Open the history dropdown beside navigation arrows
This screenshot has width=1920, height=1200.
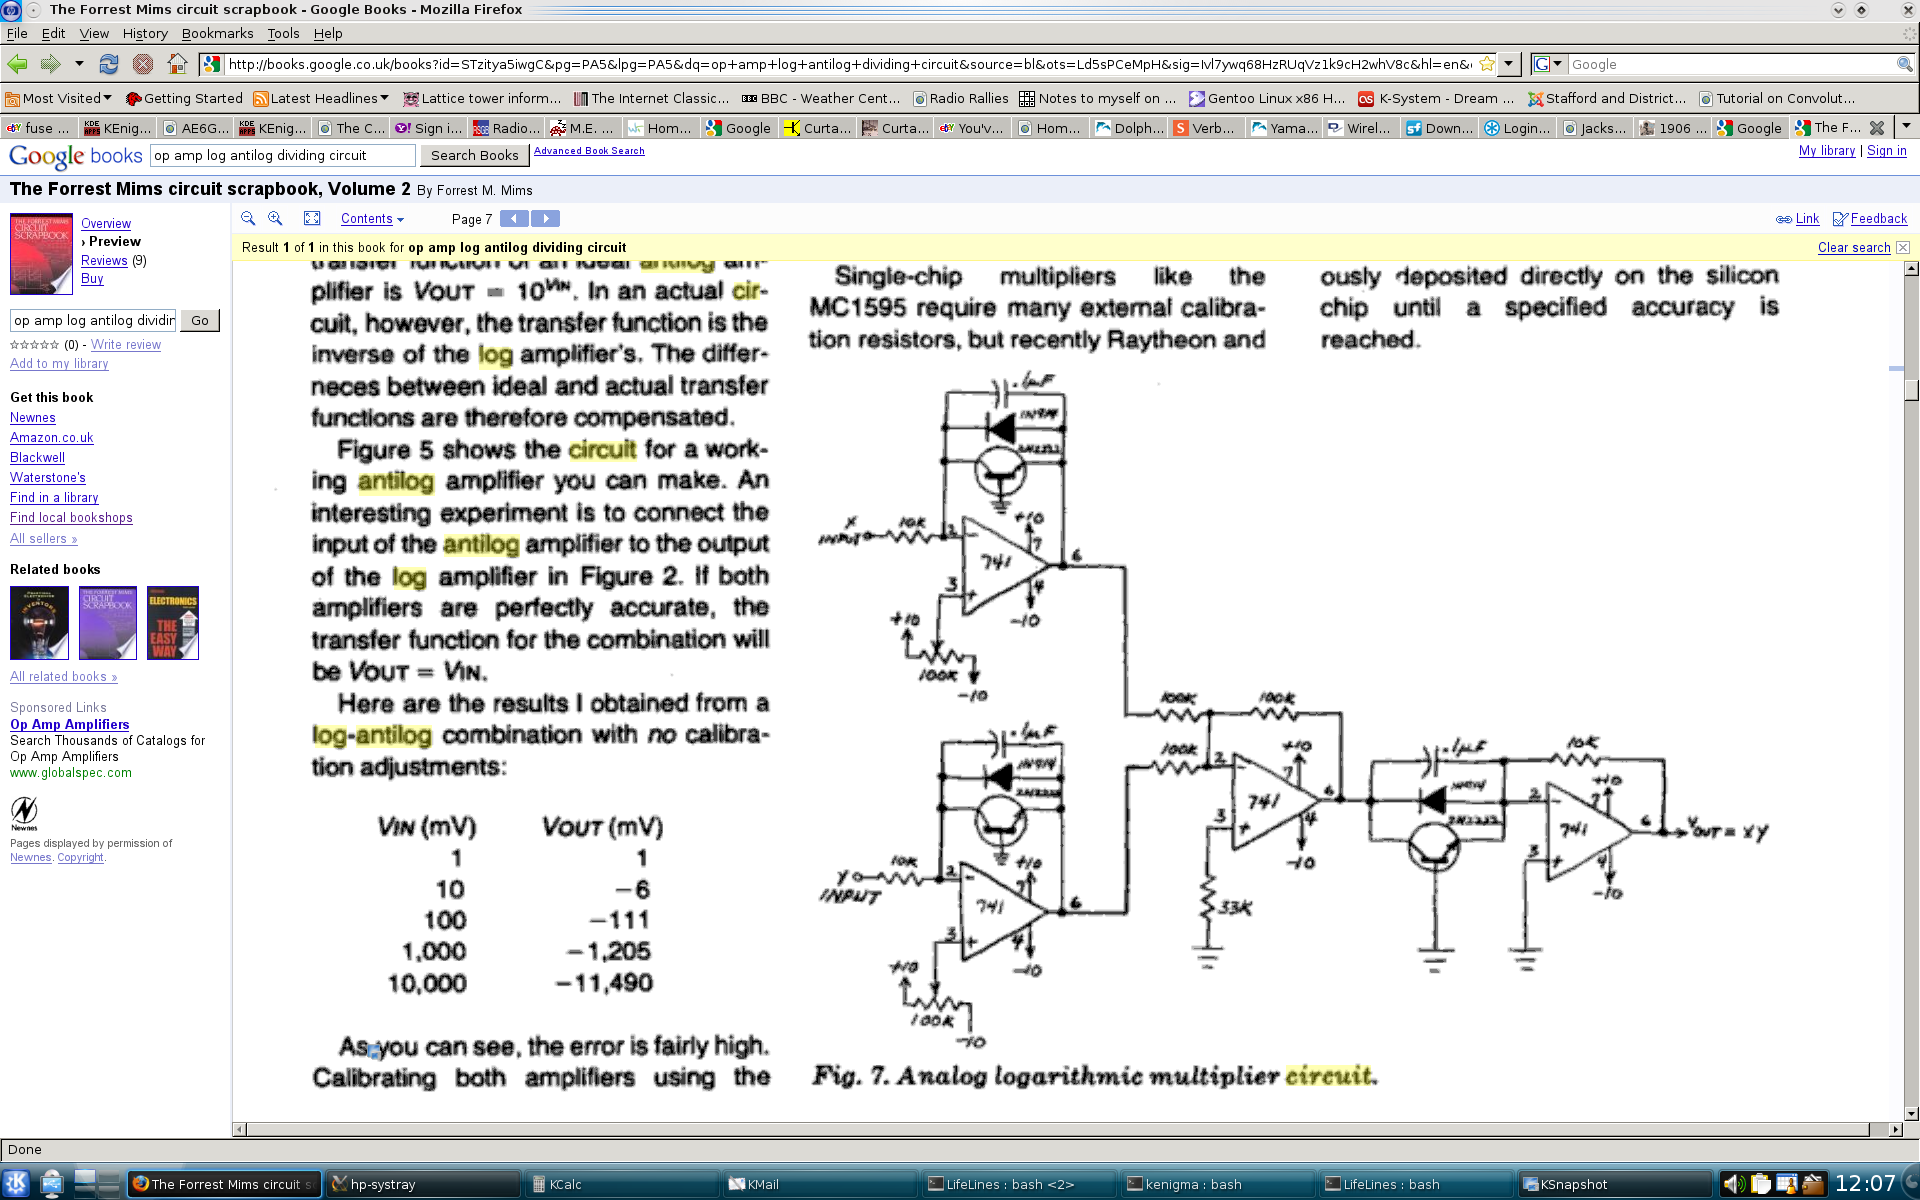[79, 64]
